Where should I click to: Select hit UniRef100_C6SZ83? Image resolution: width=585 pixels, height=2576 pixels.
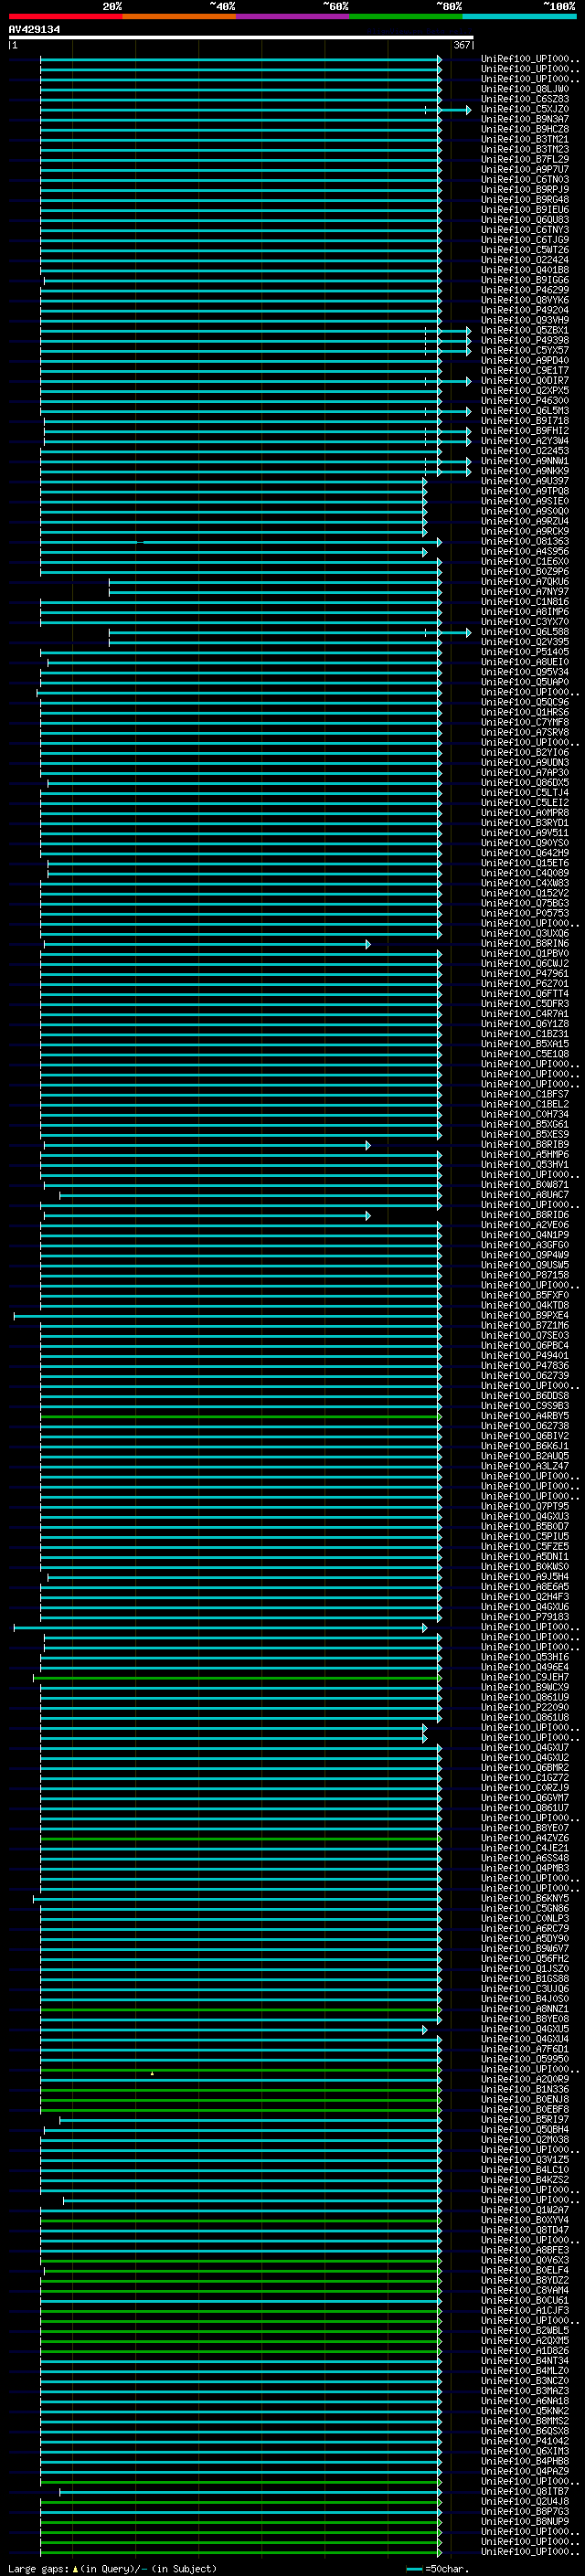pos(525,99)
